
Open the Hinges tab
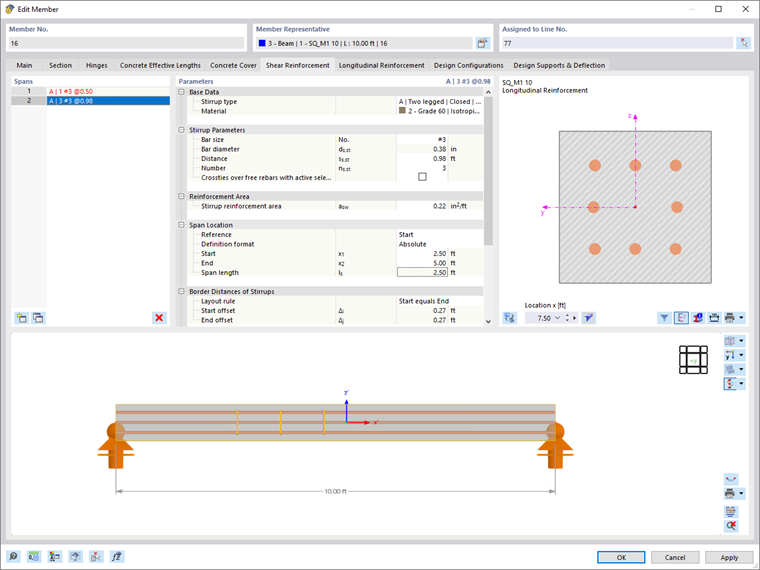[96, 65]
